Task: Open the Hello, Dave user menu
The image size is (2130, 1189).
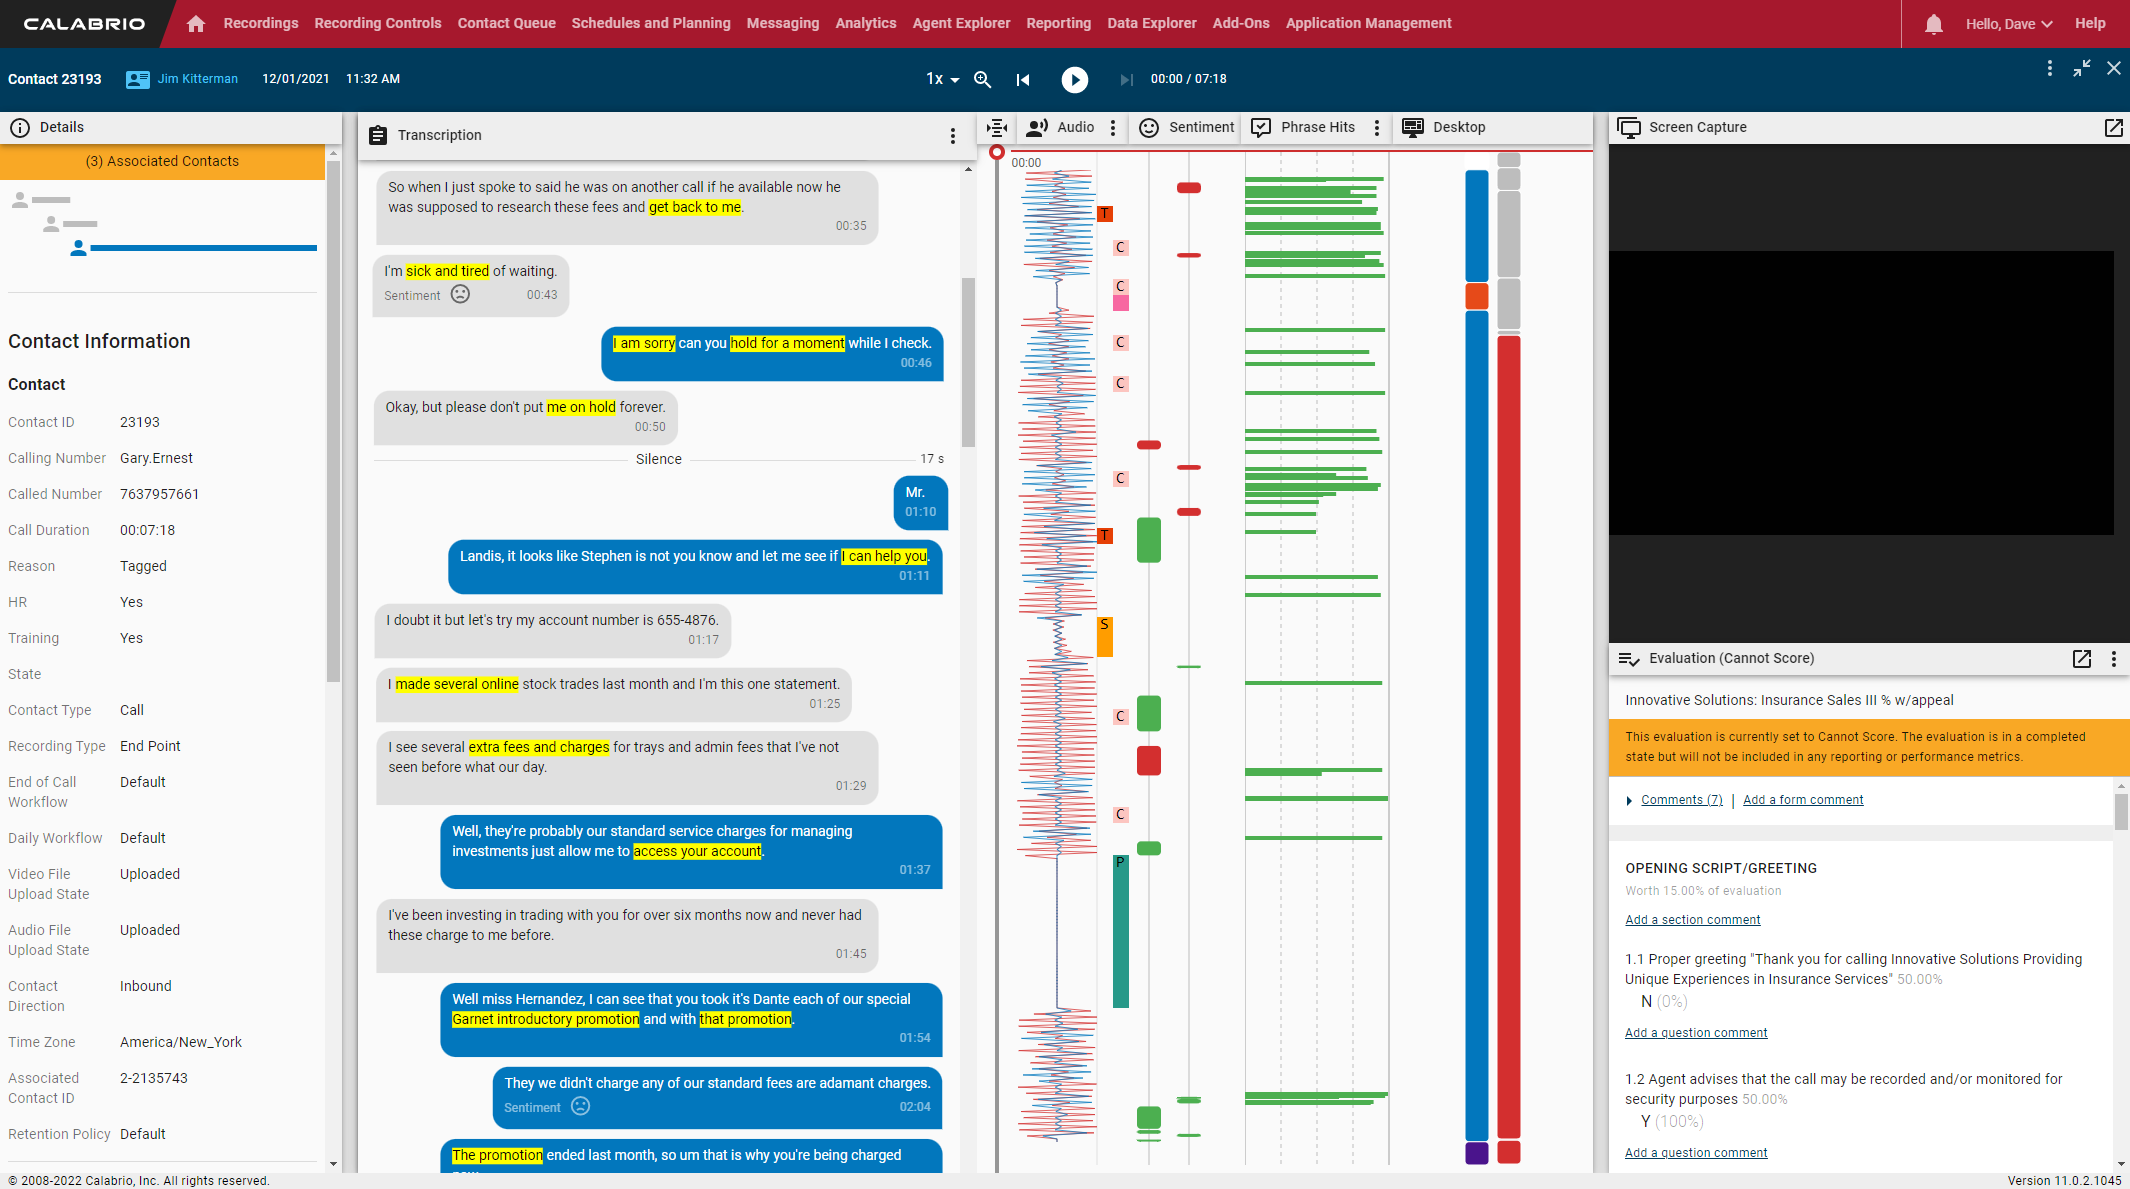Action: coord(2008,24)
